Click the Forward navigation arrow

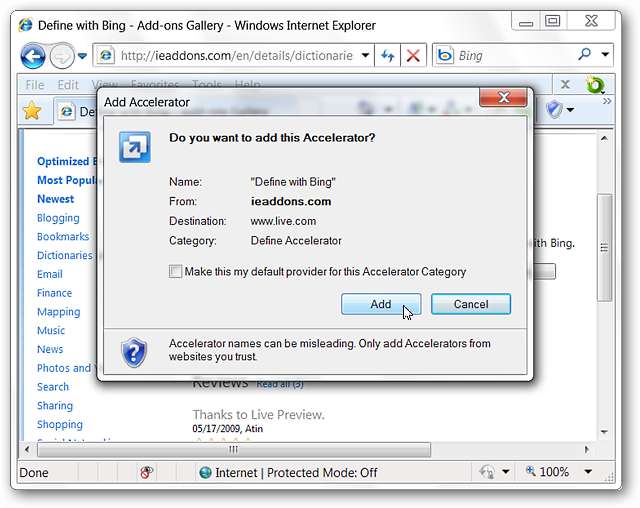click(62, 55)
